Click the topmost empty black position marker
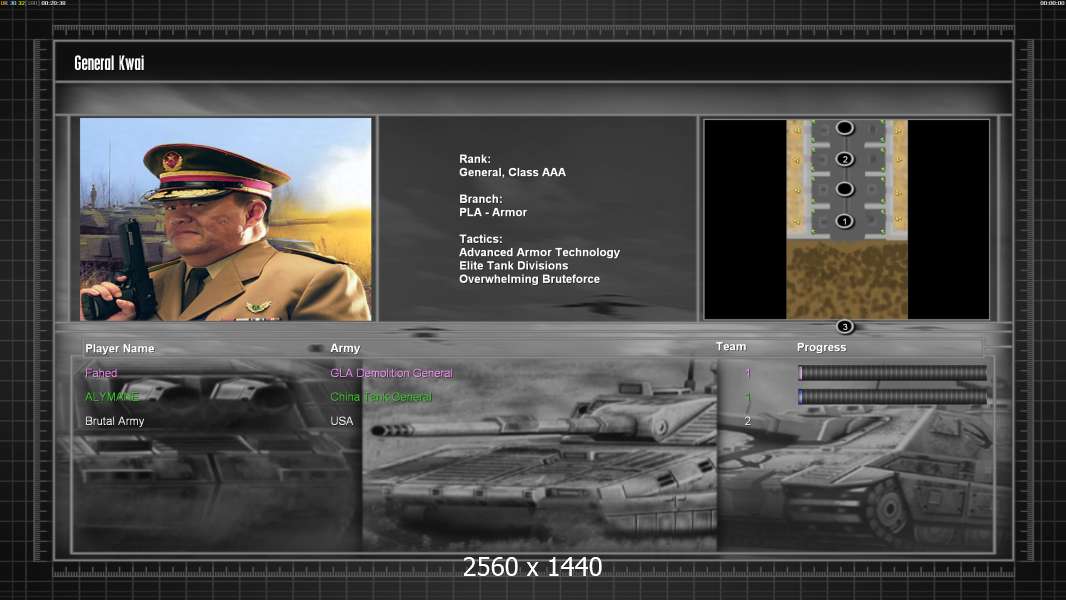The width and height of the screenshot is (1066, 600). pos(844,128)
